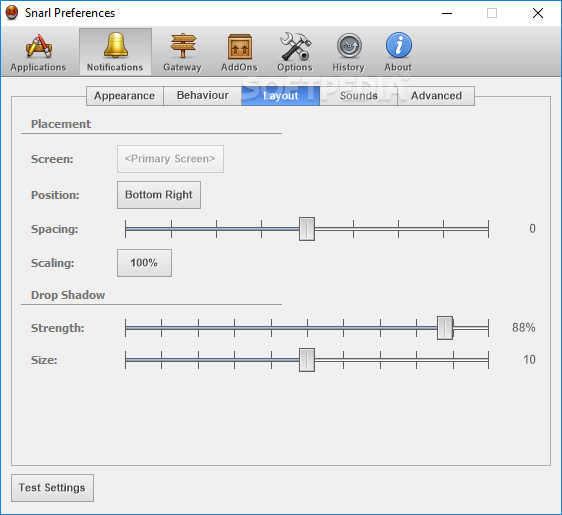The image size is (562, 515).
Task: Switch to the Sounds tab
Action: pyautogui.click(x=358, y=96)
